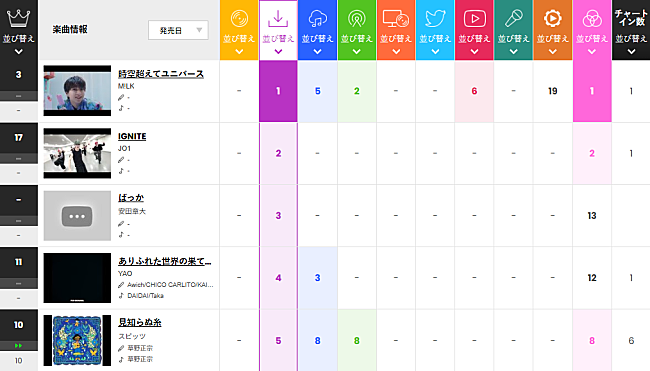Click artist name 安田章大
This screenshot has width=650, height=371.
pyautogui.click(x=132, y=211)
